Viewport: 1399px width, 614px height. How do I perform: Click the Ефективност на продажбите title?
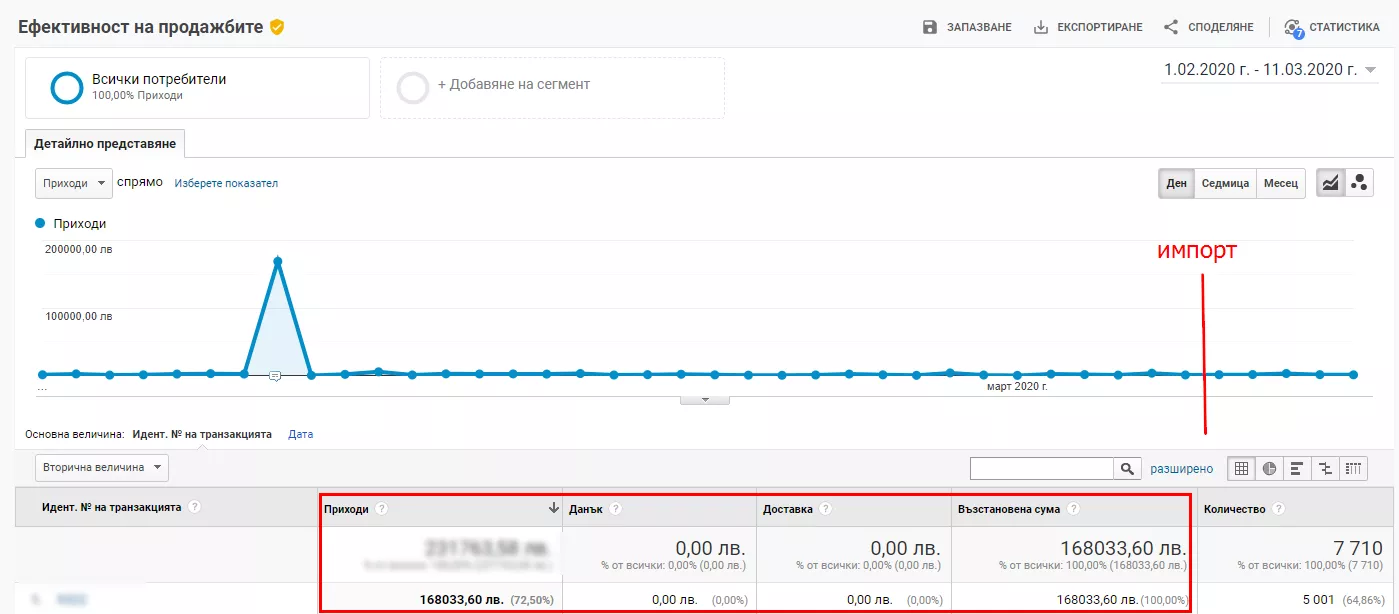click(141, 27)
